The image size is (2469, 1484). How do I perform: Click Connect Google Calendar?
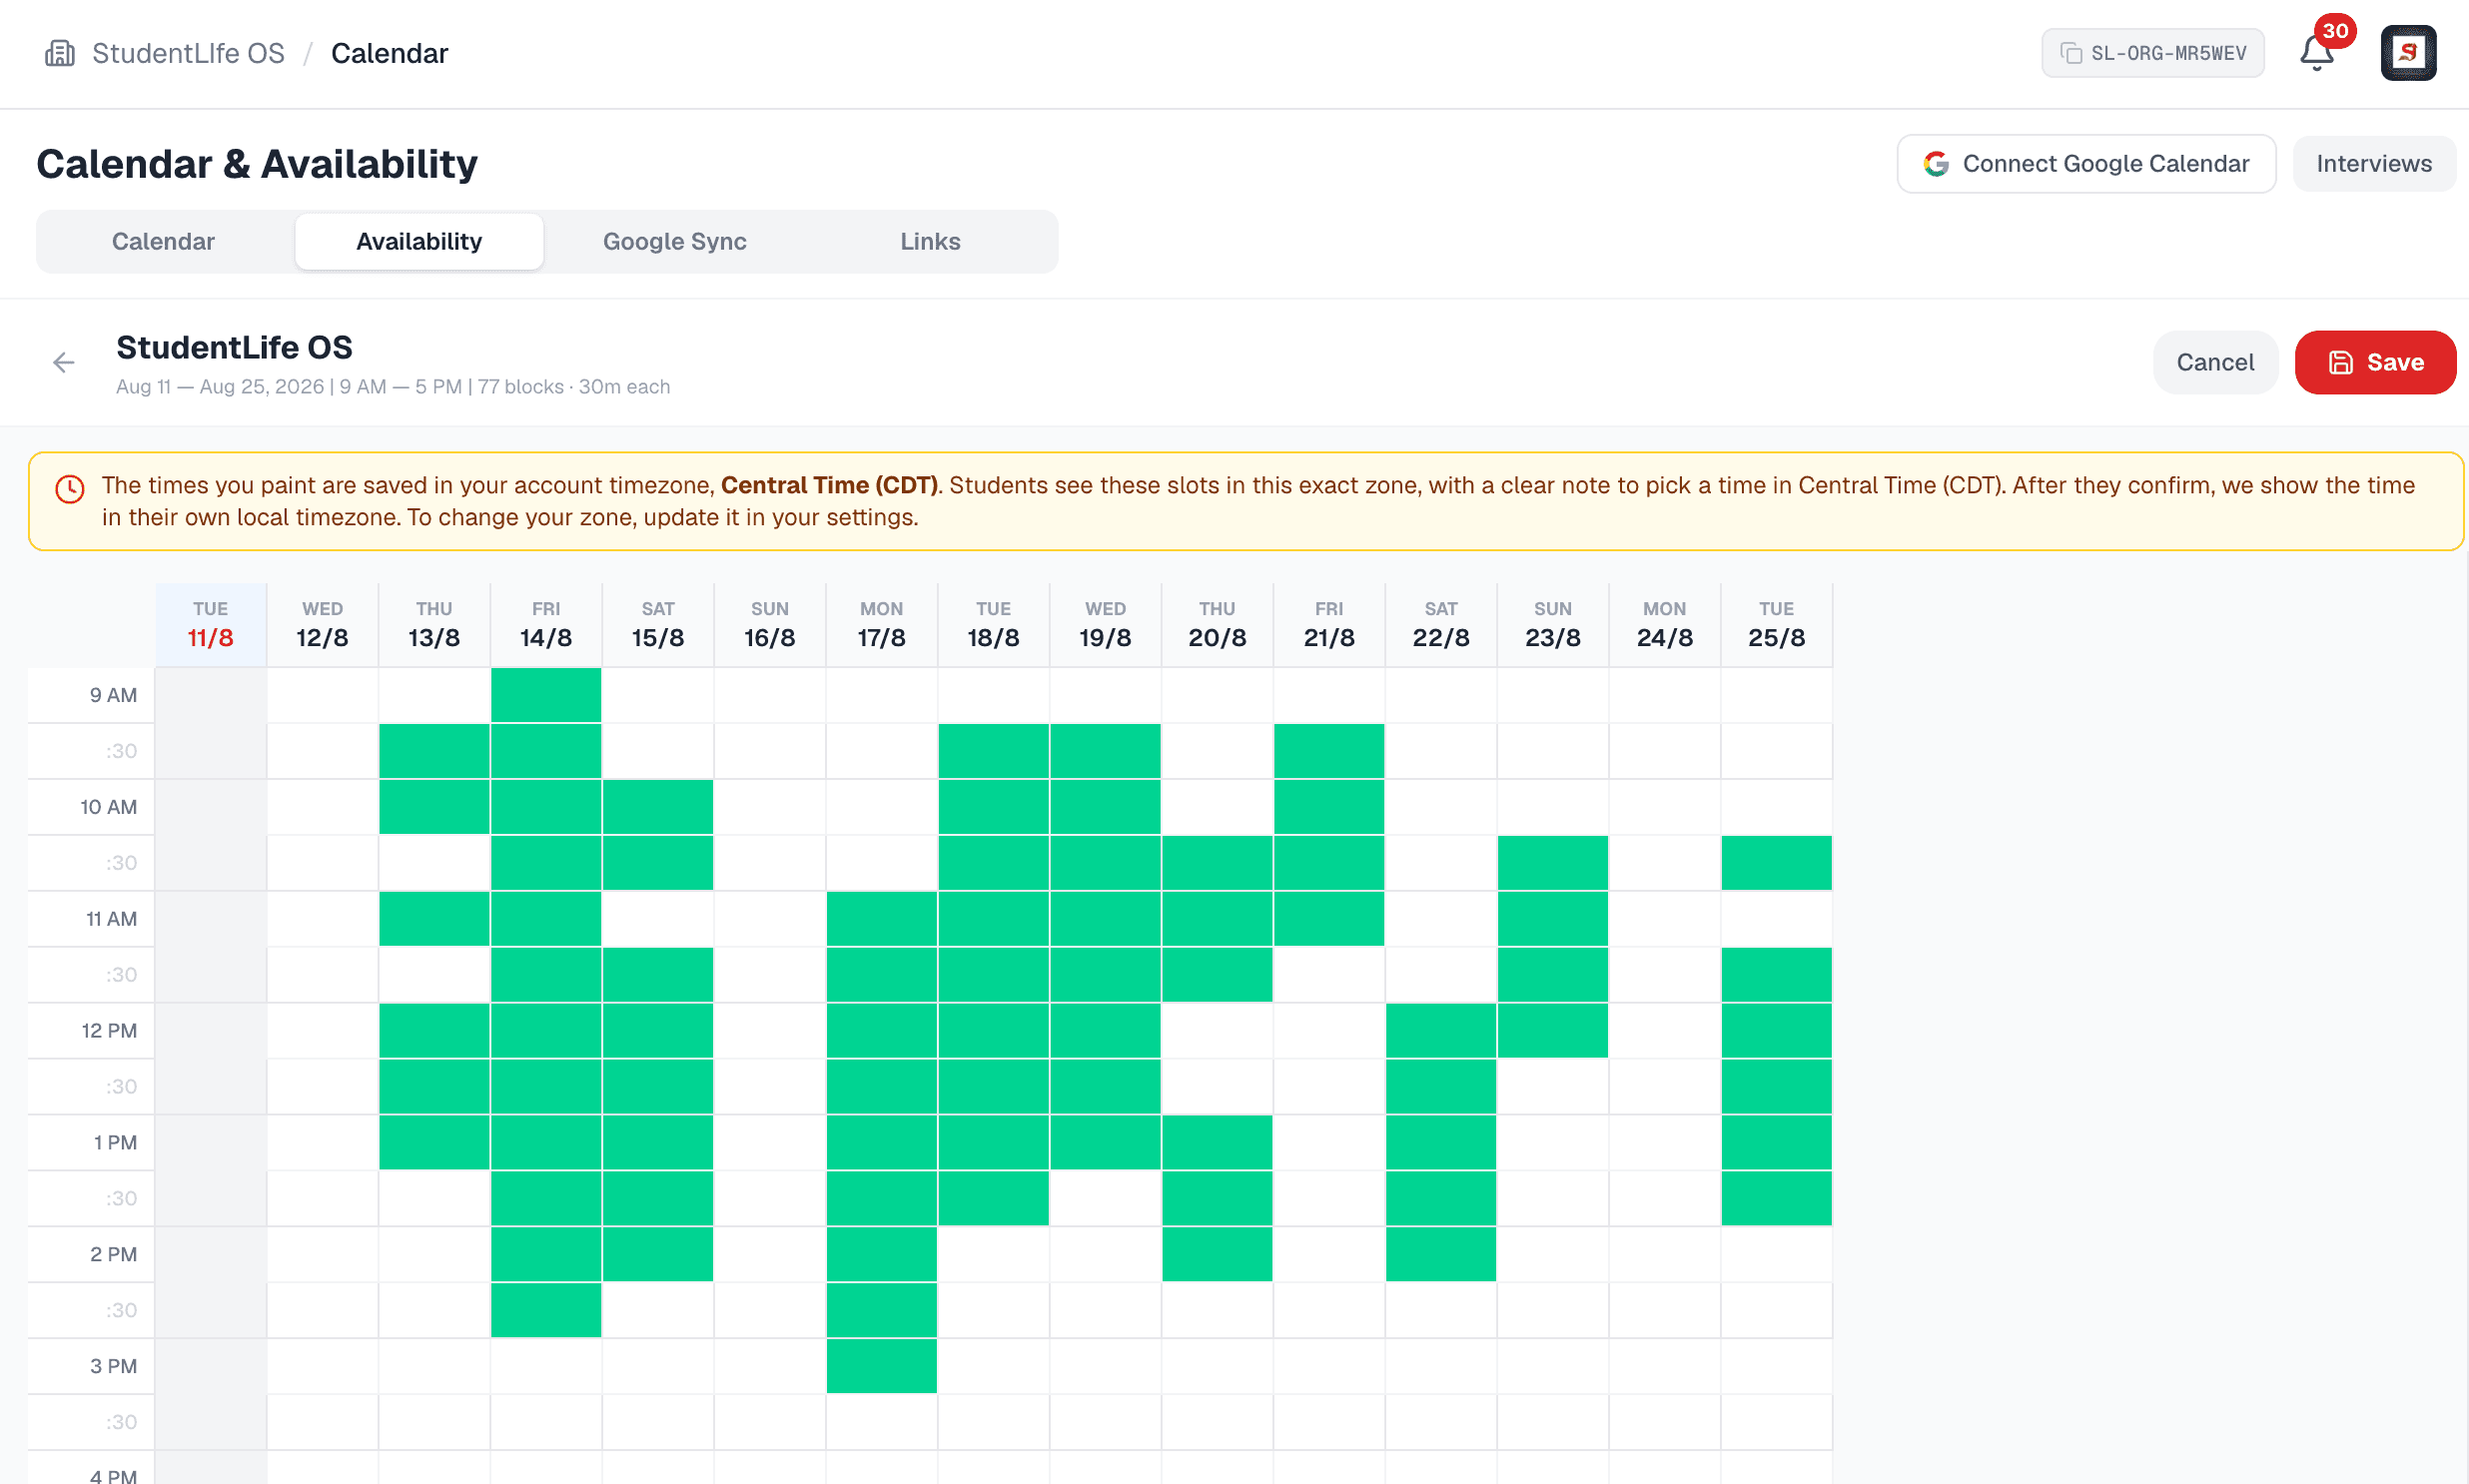tap(2086, 164)
